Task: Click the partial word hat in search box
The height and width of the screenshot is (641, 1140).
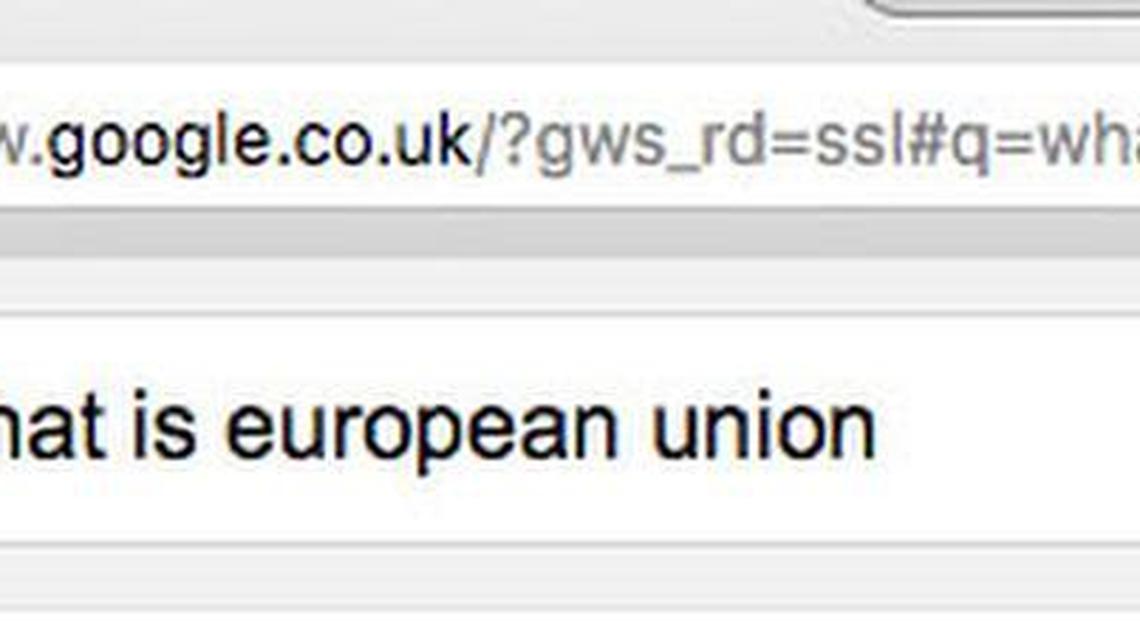Action: pyautogui.click(x=52, y=429)
